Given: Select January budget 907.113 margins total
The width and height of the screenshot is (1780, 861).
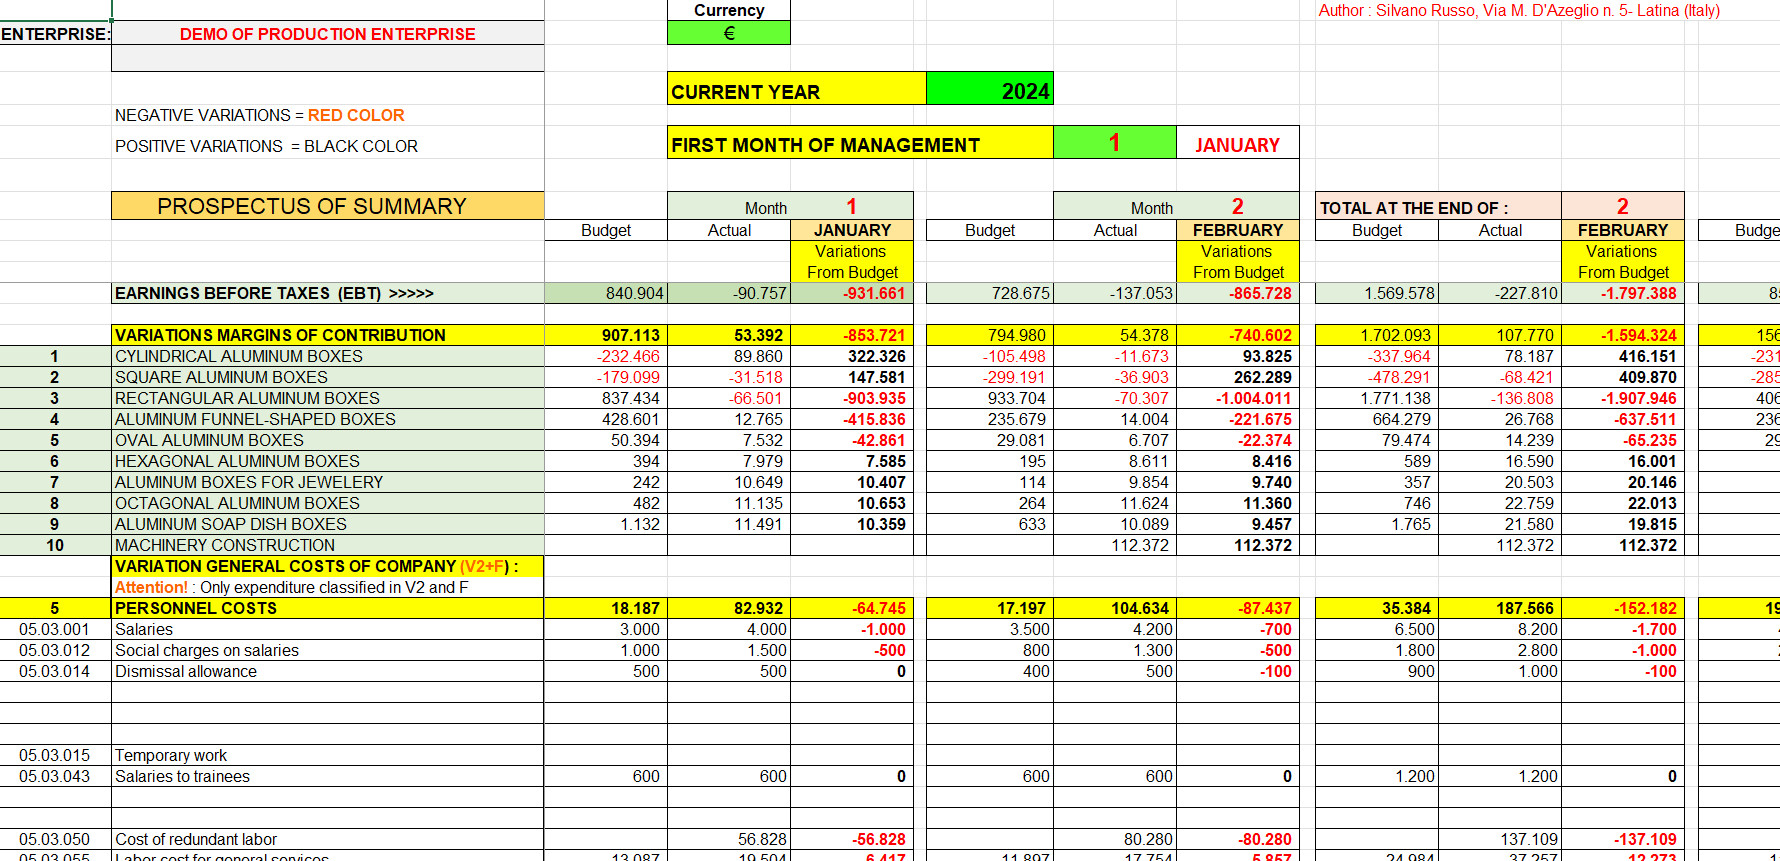Looking at the screenshot, I should [606, 335].
